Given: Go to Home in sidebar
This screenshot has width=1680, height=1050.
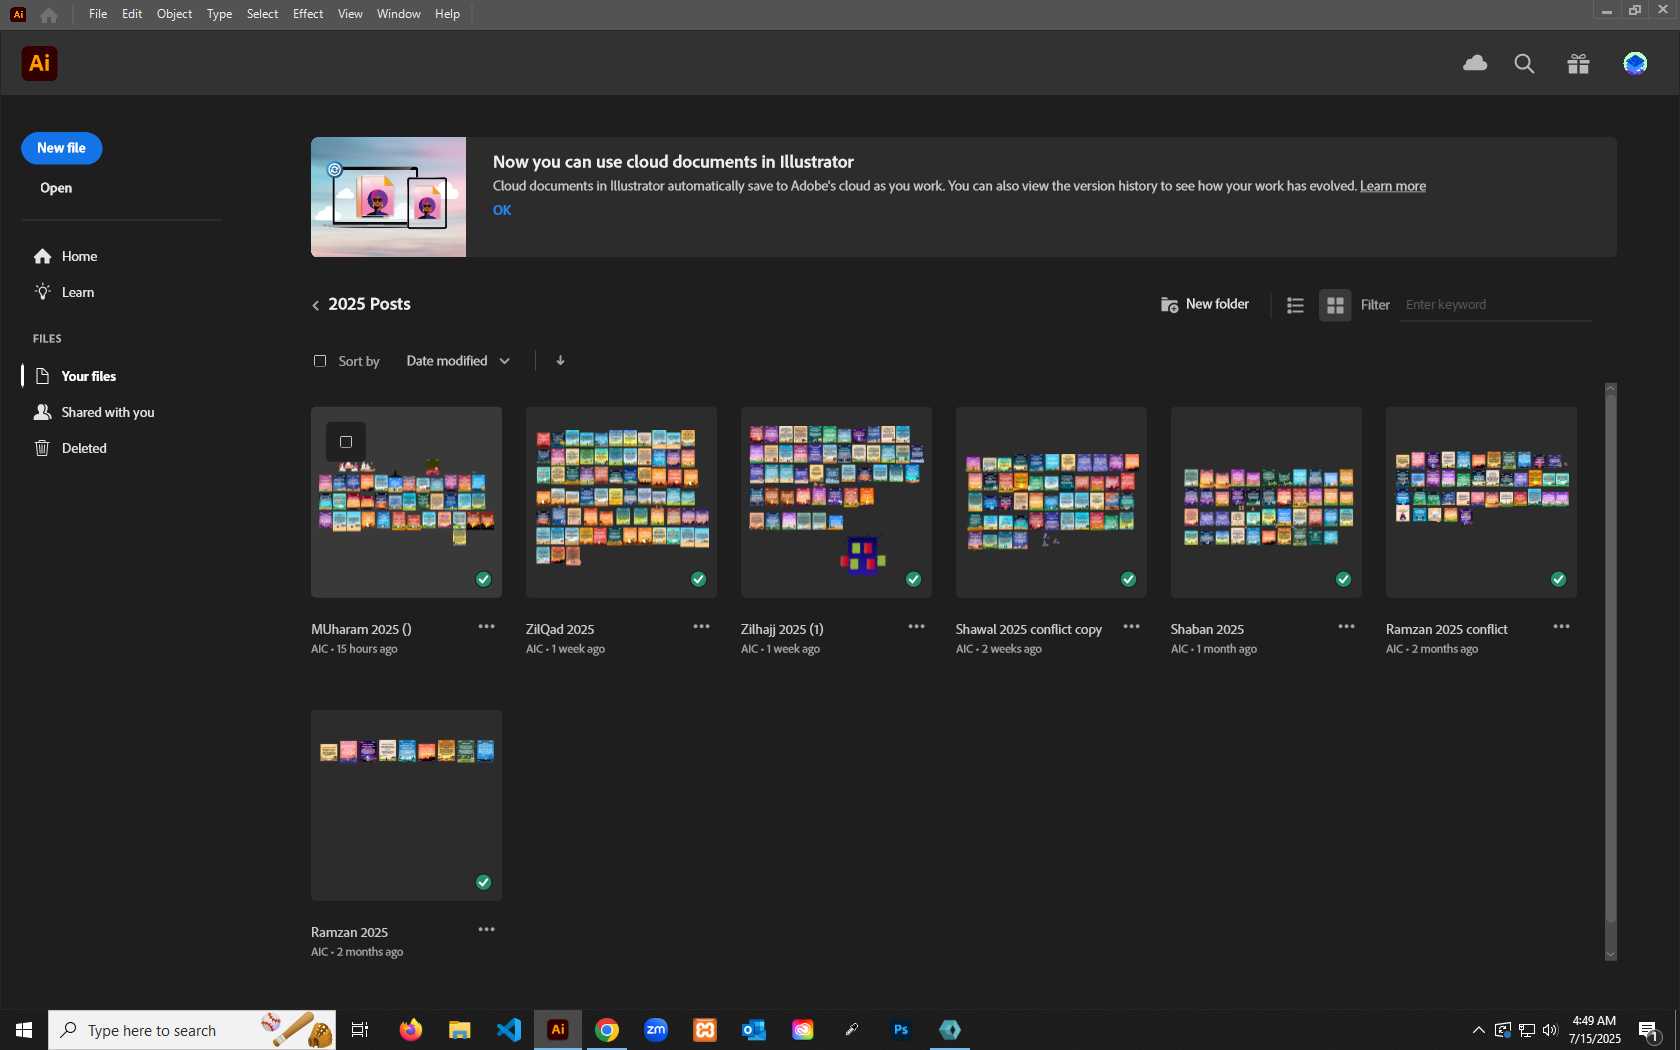Looking at the screenshot, I should [65, 256].
